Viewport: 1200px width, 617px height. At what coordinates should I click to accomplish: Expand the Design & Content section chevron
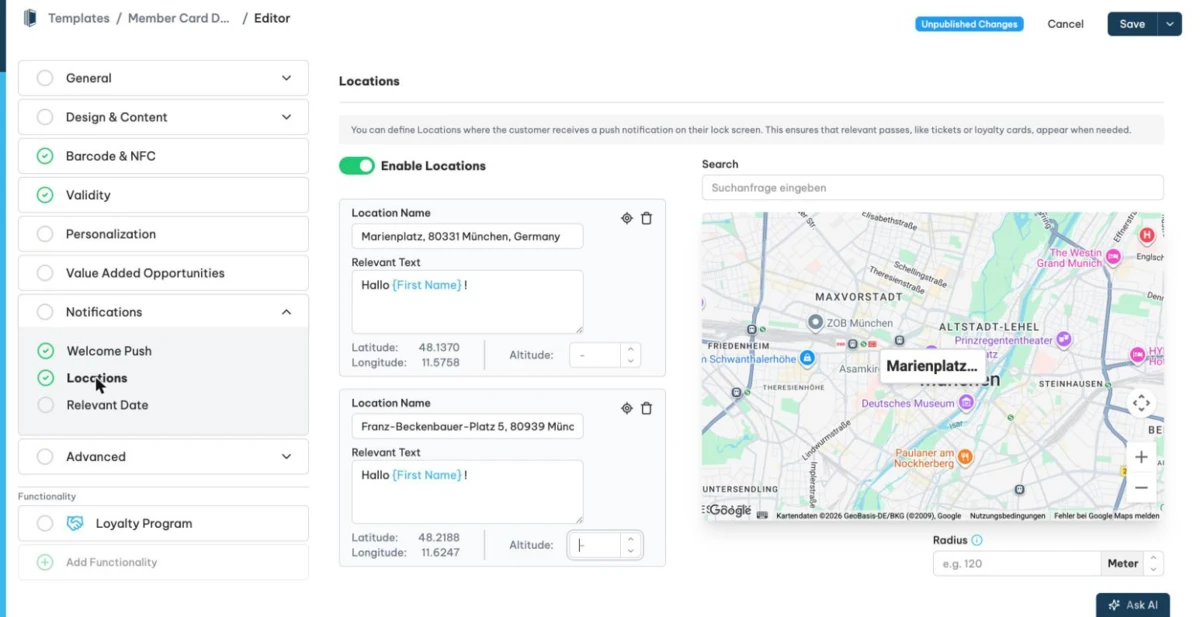287,117
